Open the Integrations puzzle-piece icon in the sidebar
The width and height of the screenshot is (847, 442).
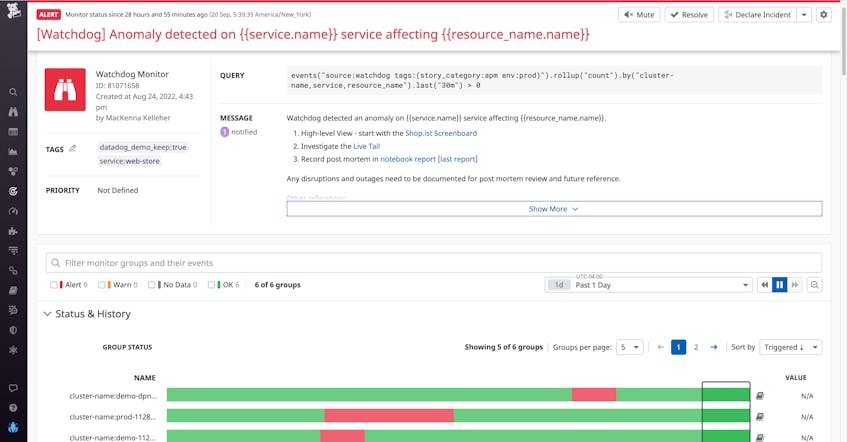pyautogui.click(x=13, y=231)
